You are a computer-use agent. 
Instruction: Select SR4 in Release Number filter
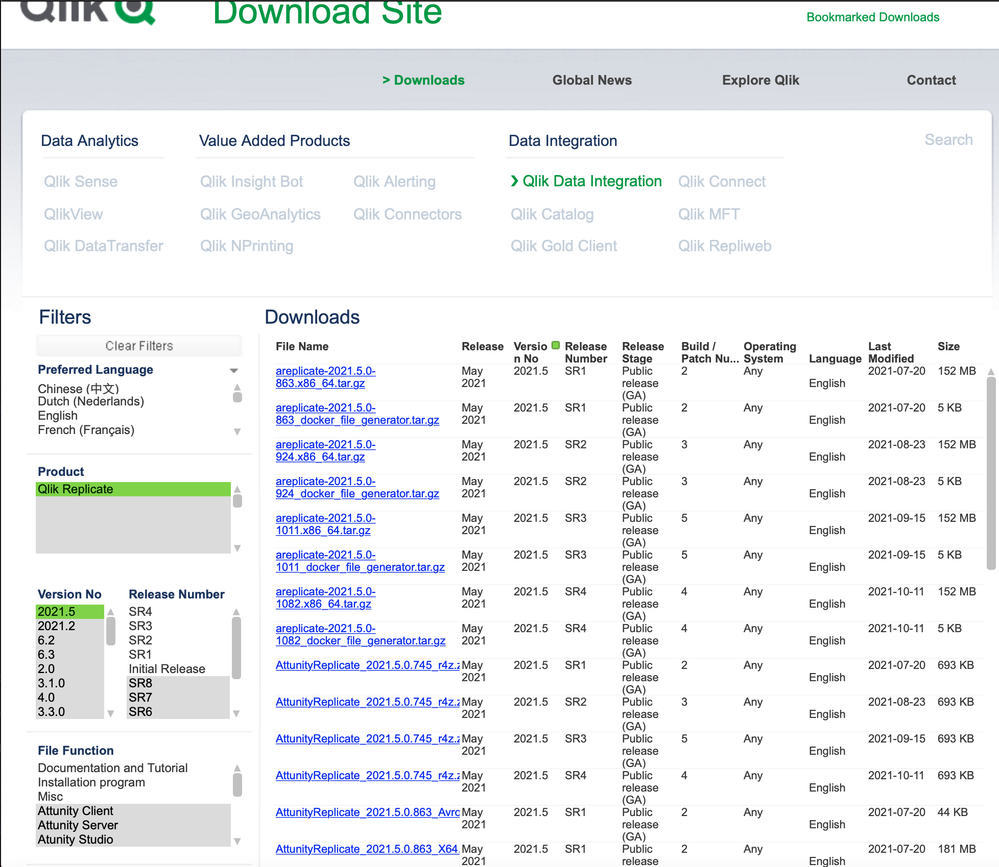[140, 612]
